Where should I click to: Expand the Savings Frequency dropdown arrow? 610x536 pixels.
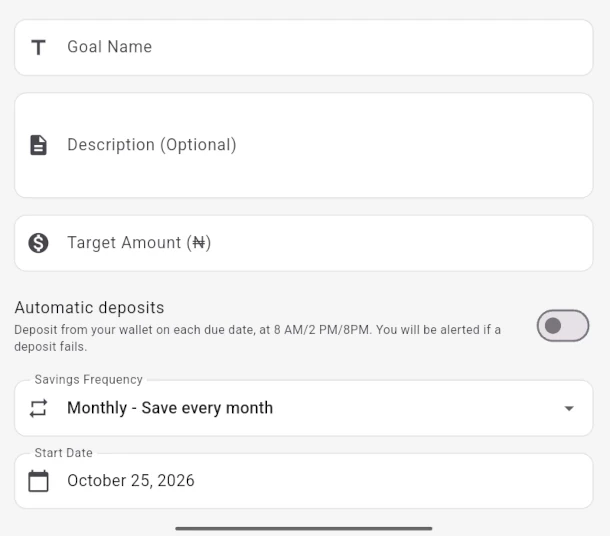point(569,408)
